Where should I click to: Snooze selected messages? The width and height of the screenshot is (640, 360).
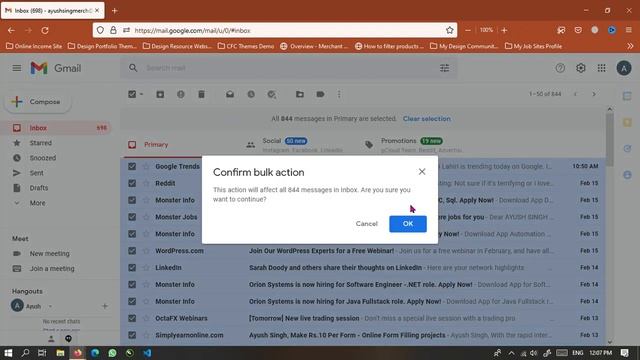point(251,94)
